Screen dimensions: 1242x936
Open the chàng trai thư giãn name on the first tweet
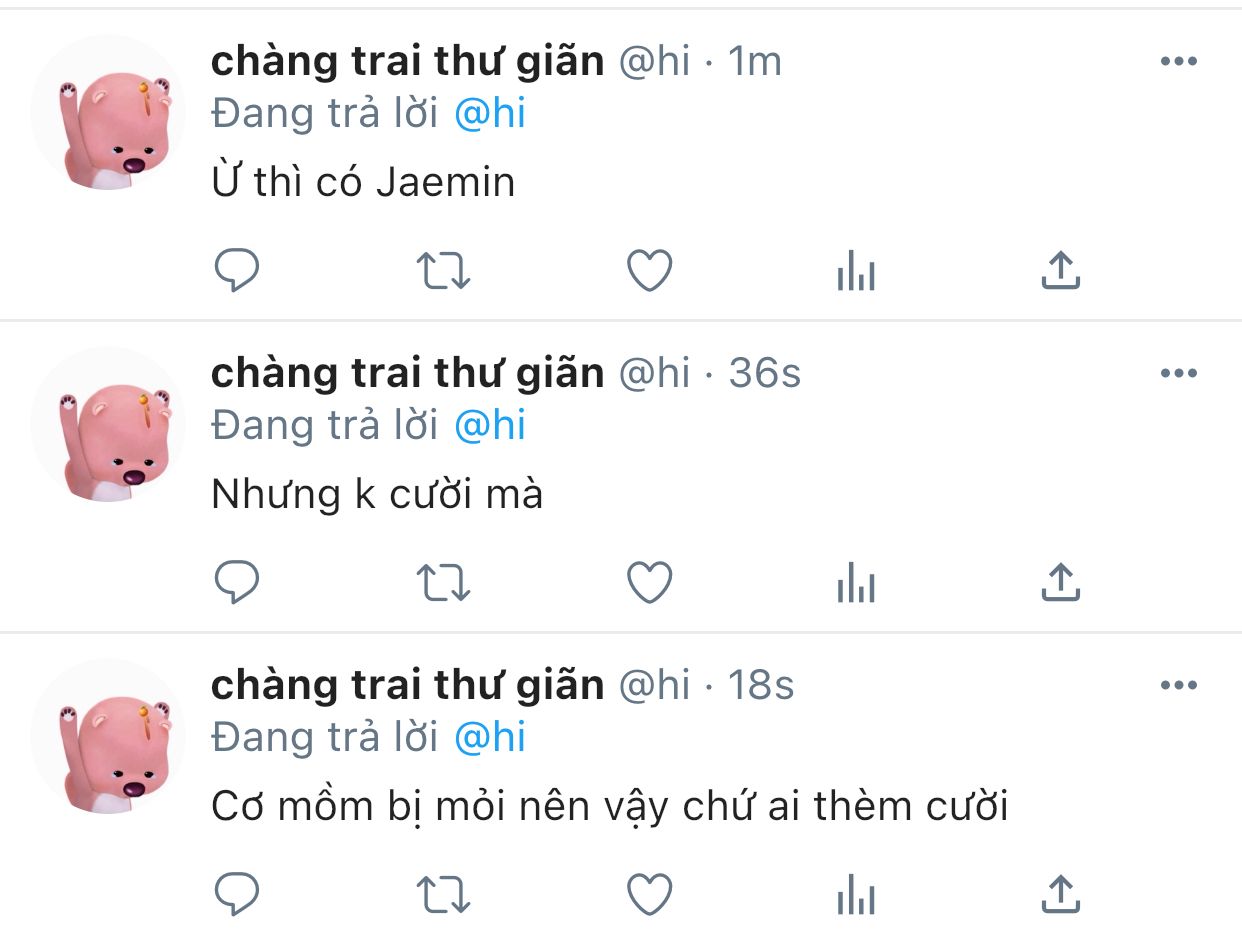[x=408, y=62]
